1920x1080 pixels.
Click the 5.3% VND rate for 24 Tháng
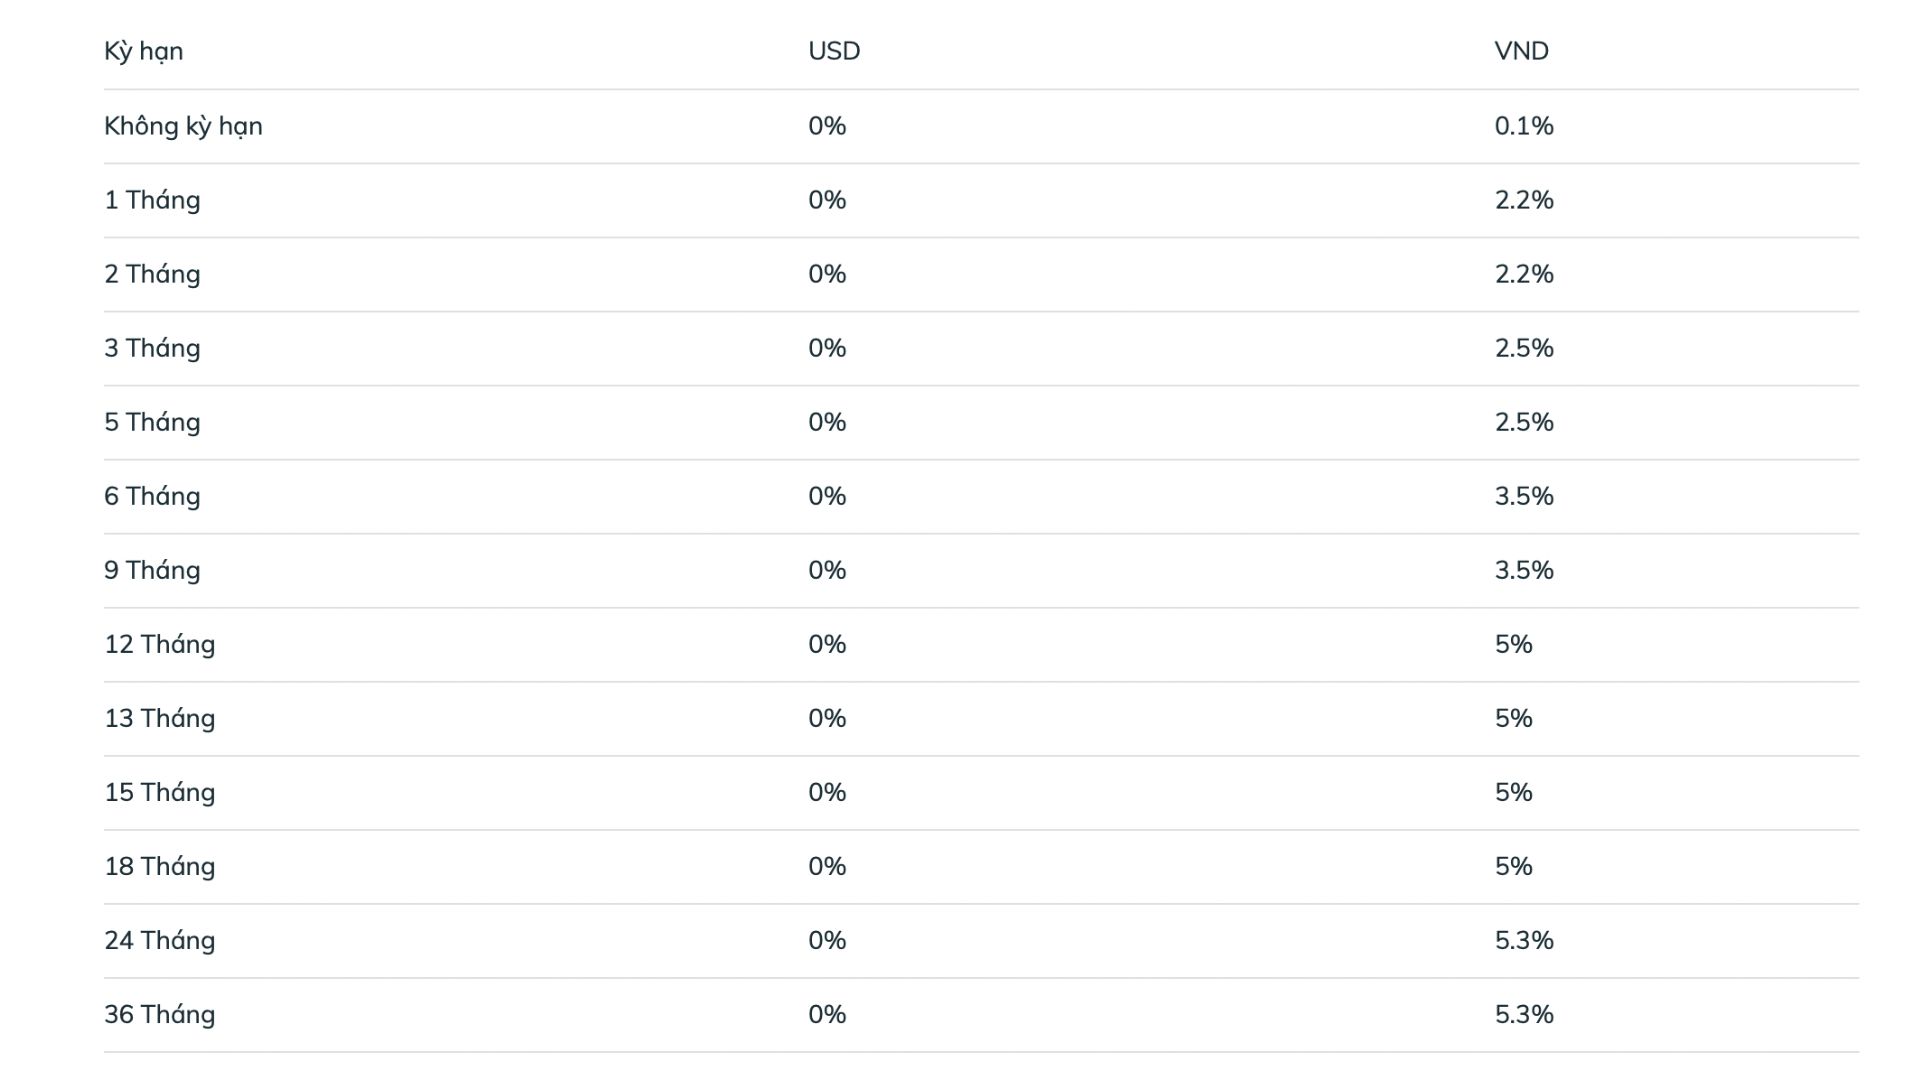pos(1524,940)
